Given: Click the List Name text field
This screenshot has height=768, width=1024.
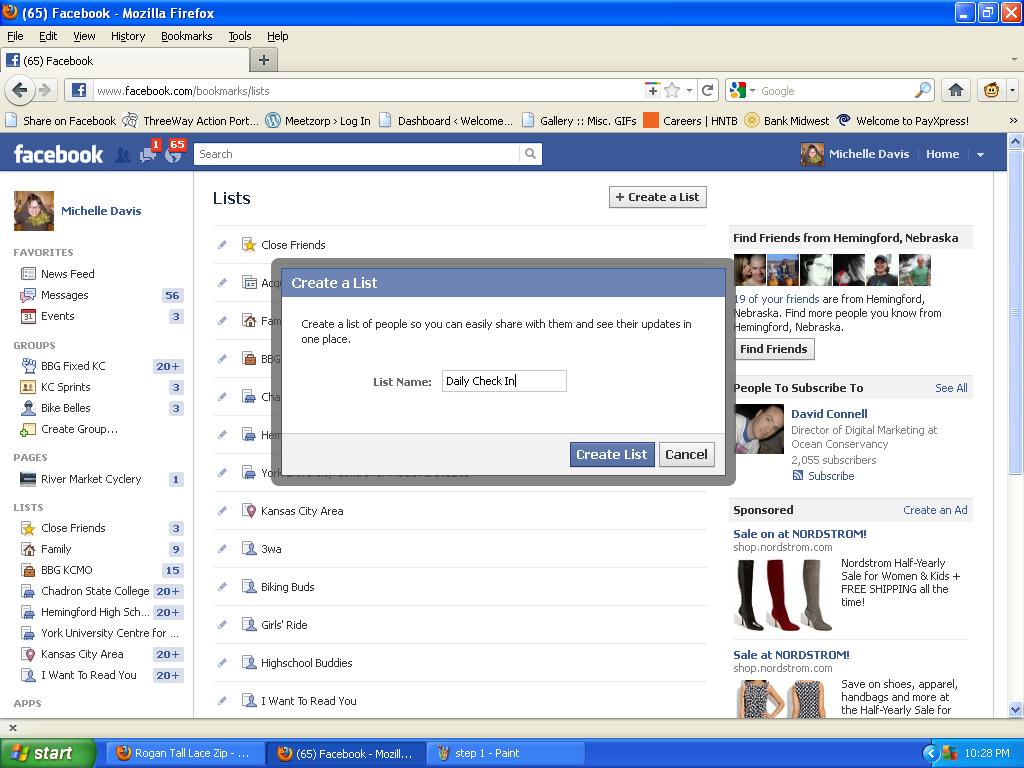Looking at the screenshot, I should coord(504,381).
